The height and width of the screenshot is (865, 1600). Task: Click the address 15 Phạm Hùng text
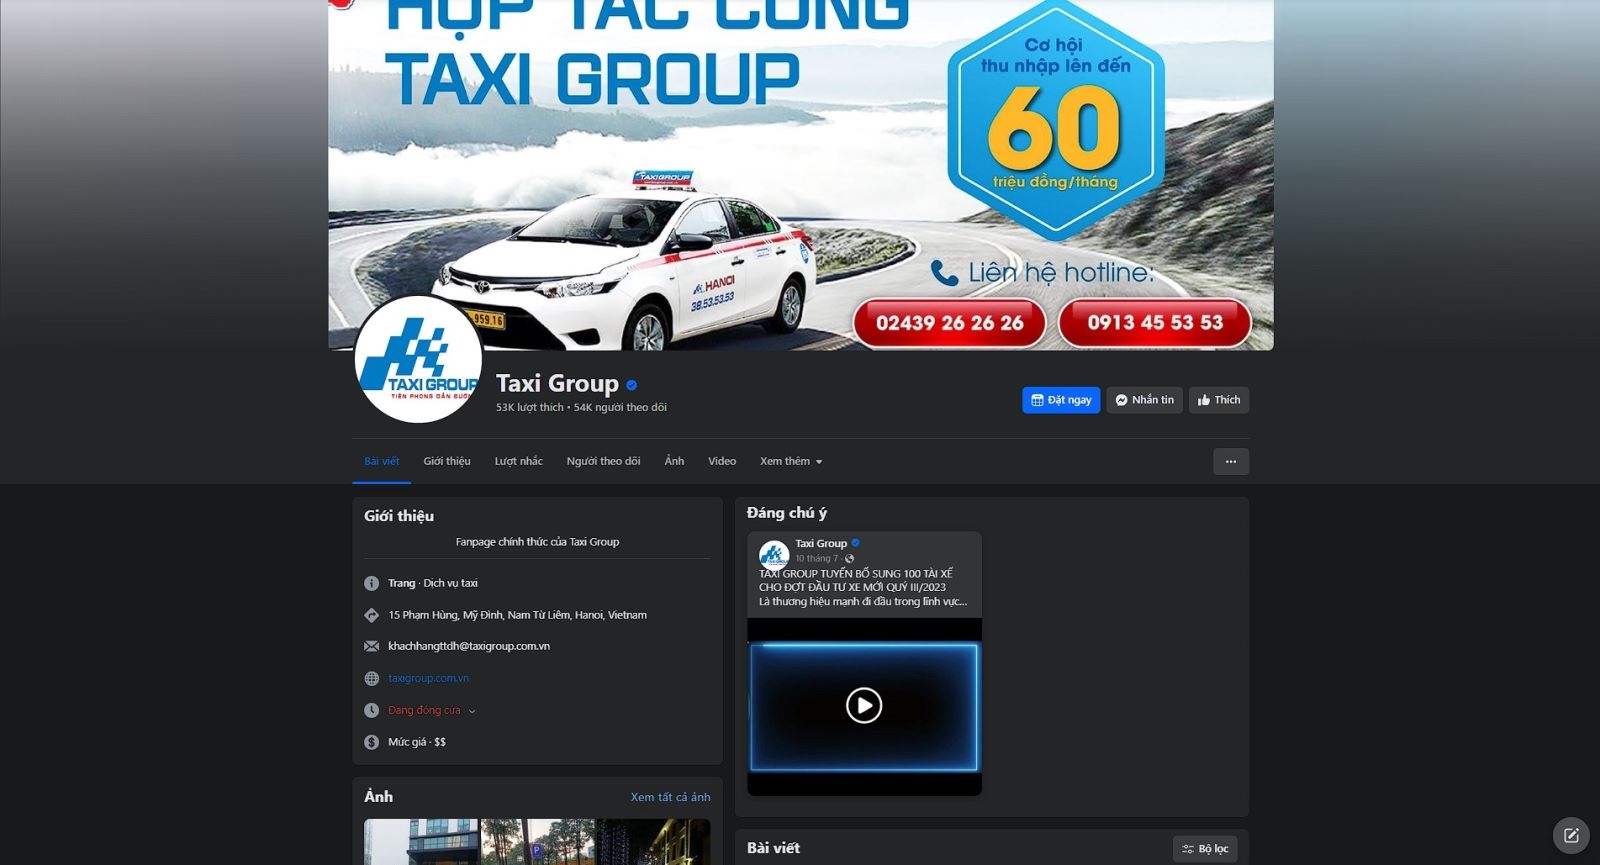(517, 615)
